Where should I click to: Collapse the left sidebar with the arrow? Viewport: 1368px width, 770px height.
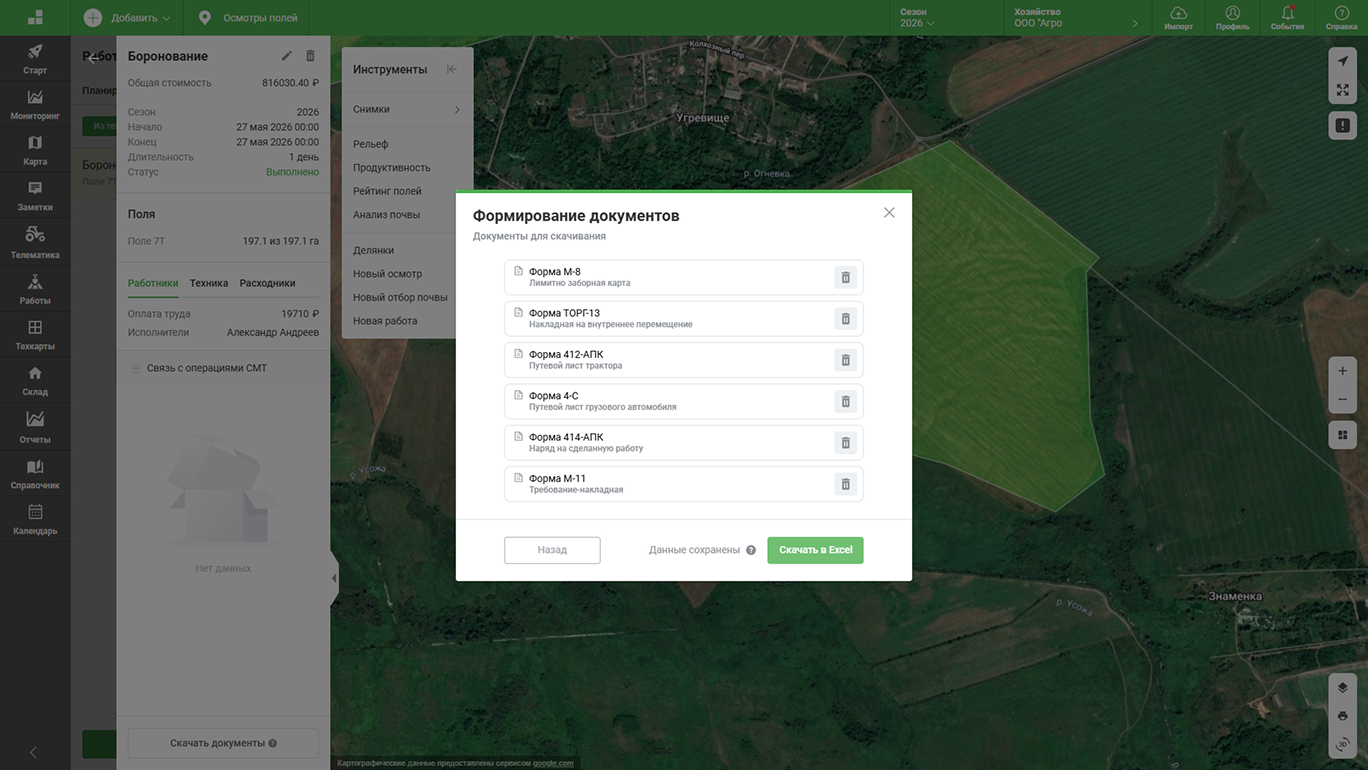(33, 752)
